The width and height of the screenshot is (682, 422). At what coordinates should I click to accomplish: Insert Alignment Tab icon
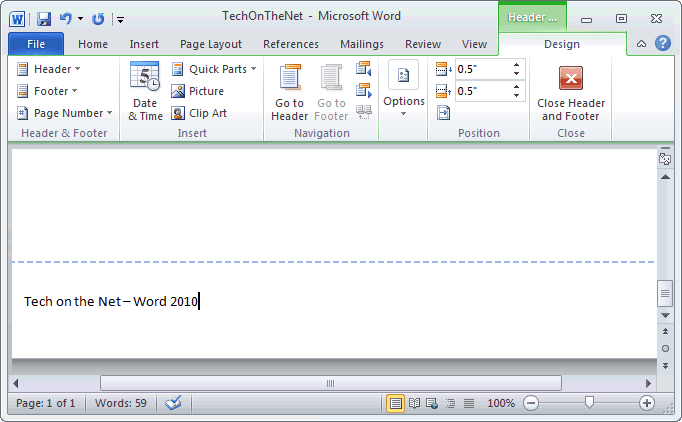click(x=444, y=113)
